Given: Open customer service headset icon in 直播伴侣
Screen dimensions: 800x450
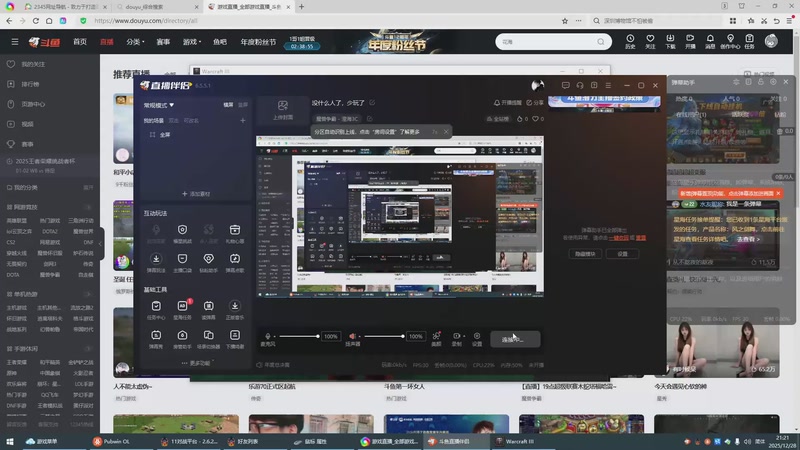Looking at the screenshot, I should [580, 85].
